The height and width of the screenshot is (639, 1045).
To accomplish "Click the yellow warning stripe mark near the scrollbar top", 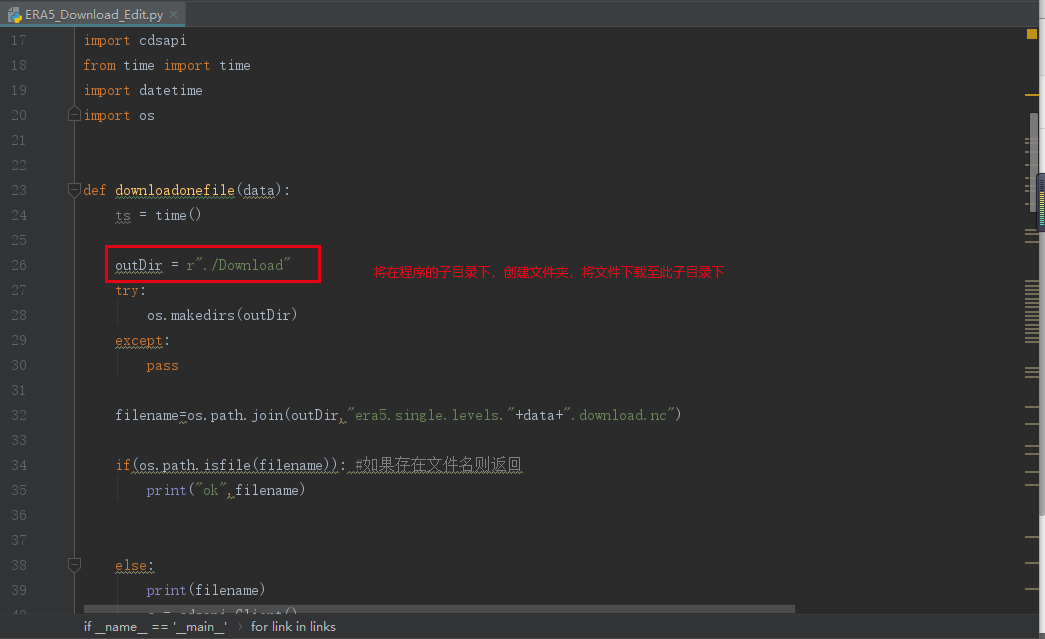I will point(1032,95).
